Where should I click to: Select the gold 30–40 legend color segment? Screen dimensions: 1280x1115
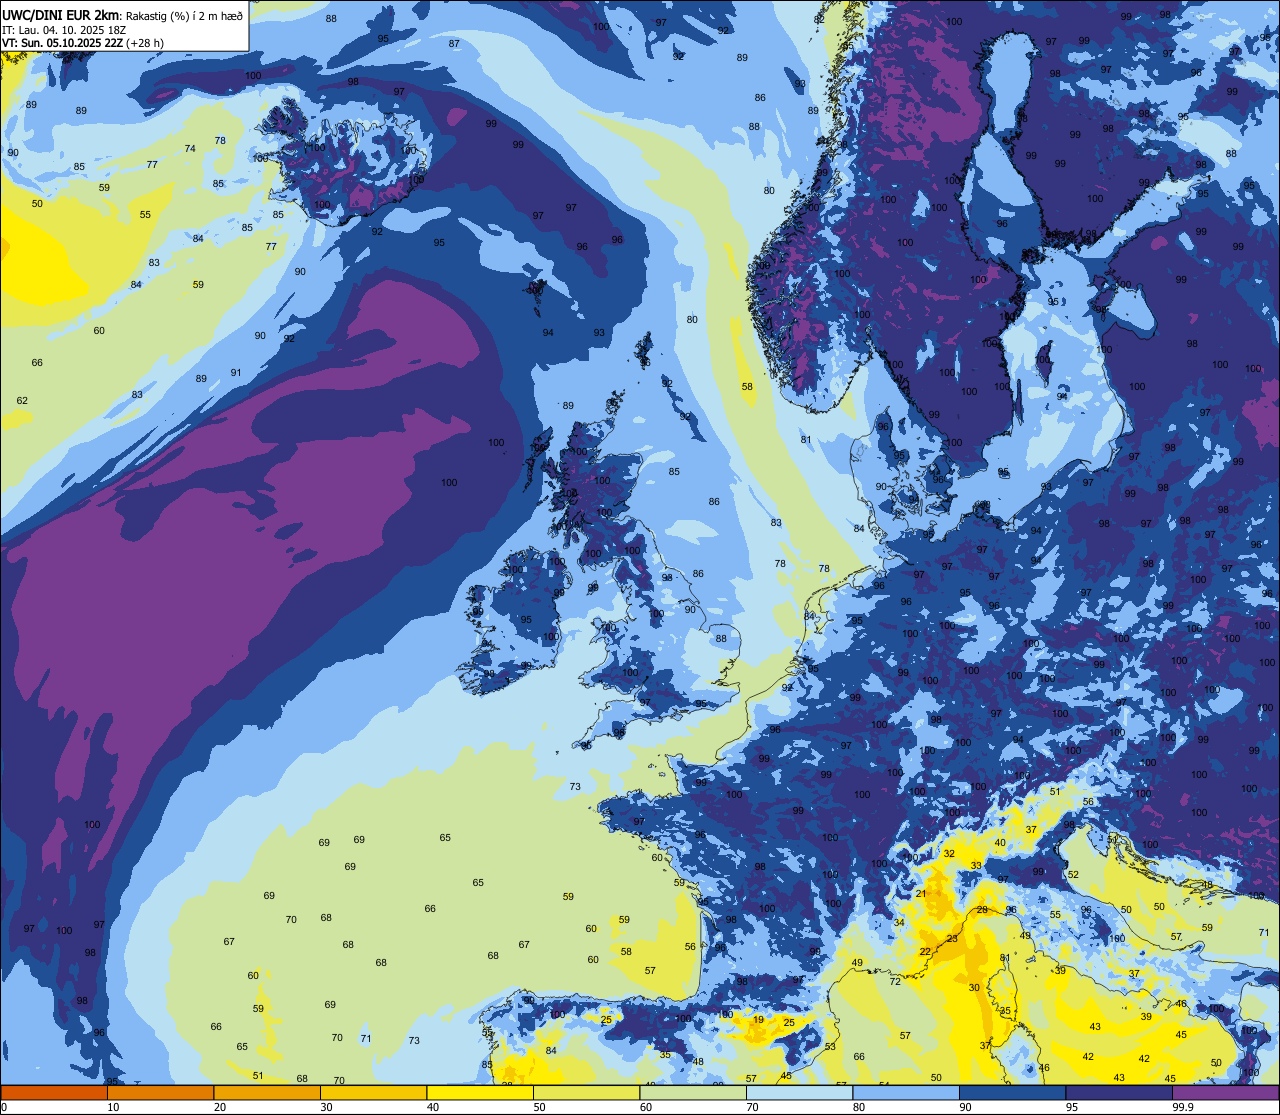pyautogui.click(x=373, y=1092)
